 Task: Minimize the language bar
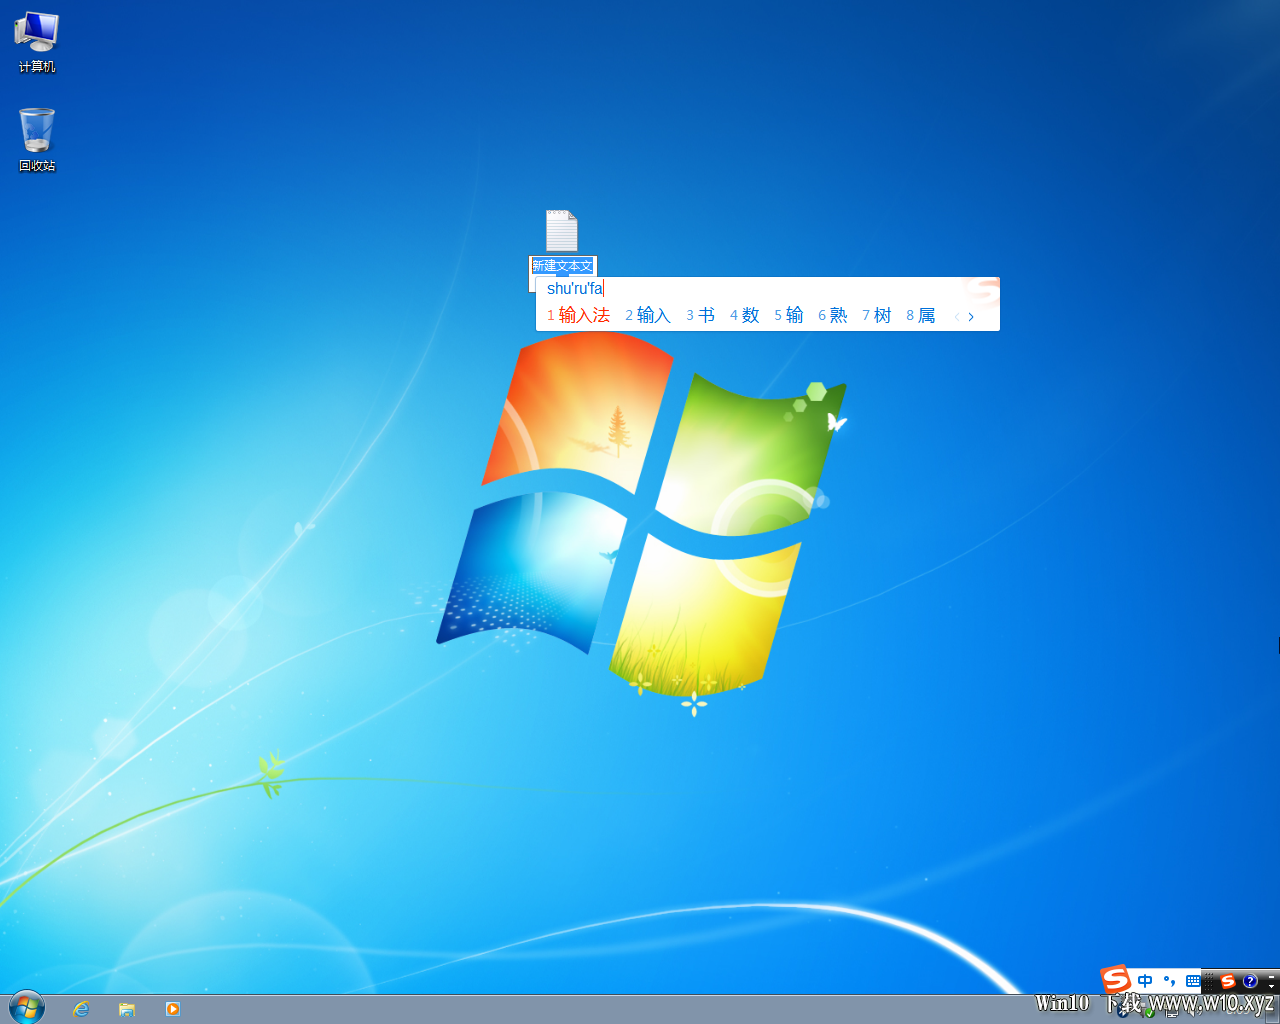click(x=1272, y=976)
